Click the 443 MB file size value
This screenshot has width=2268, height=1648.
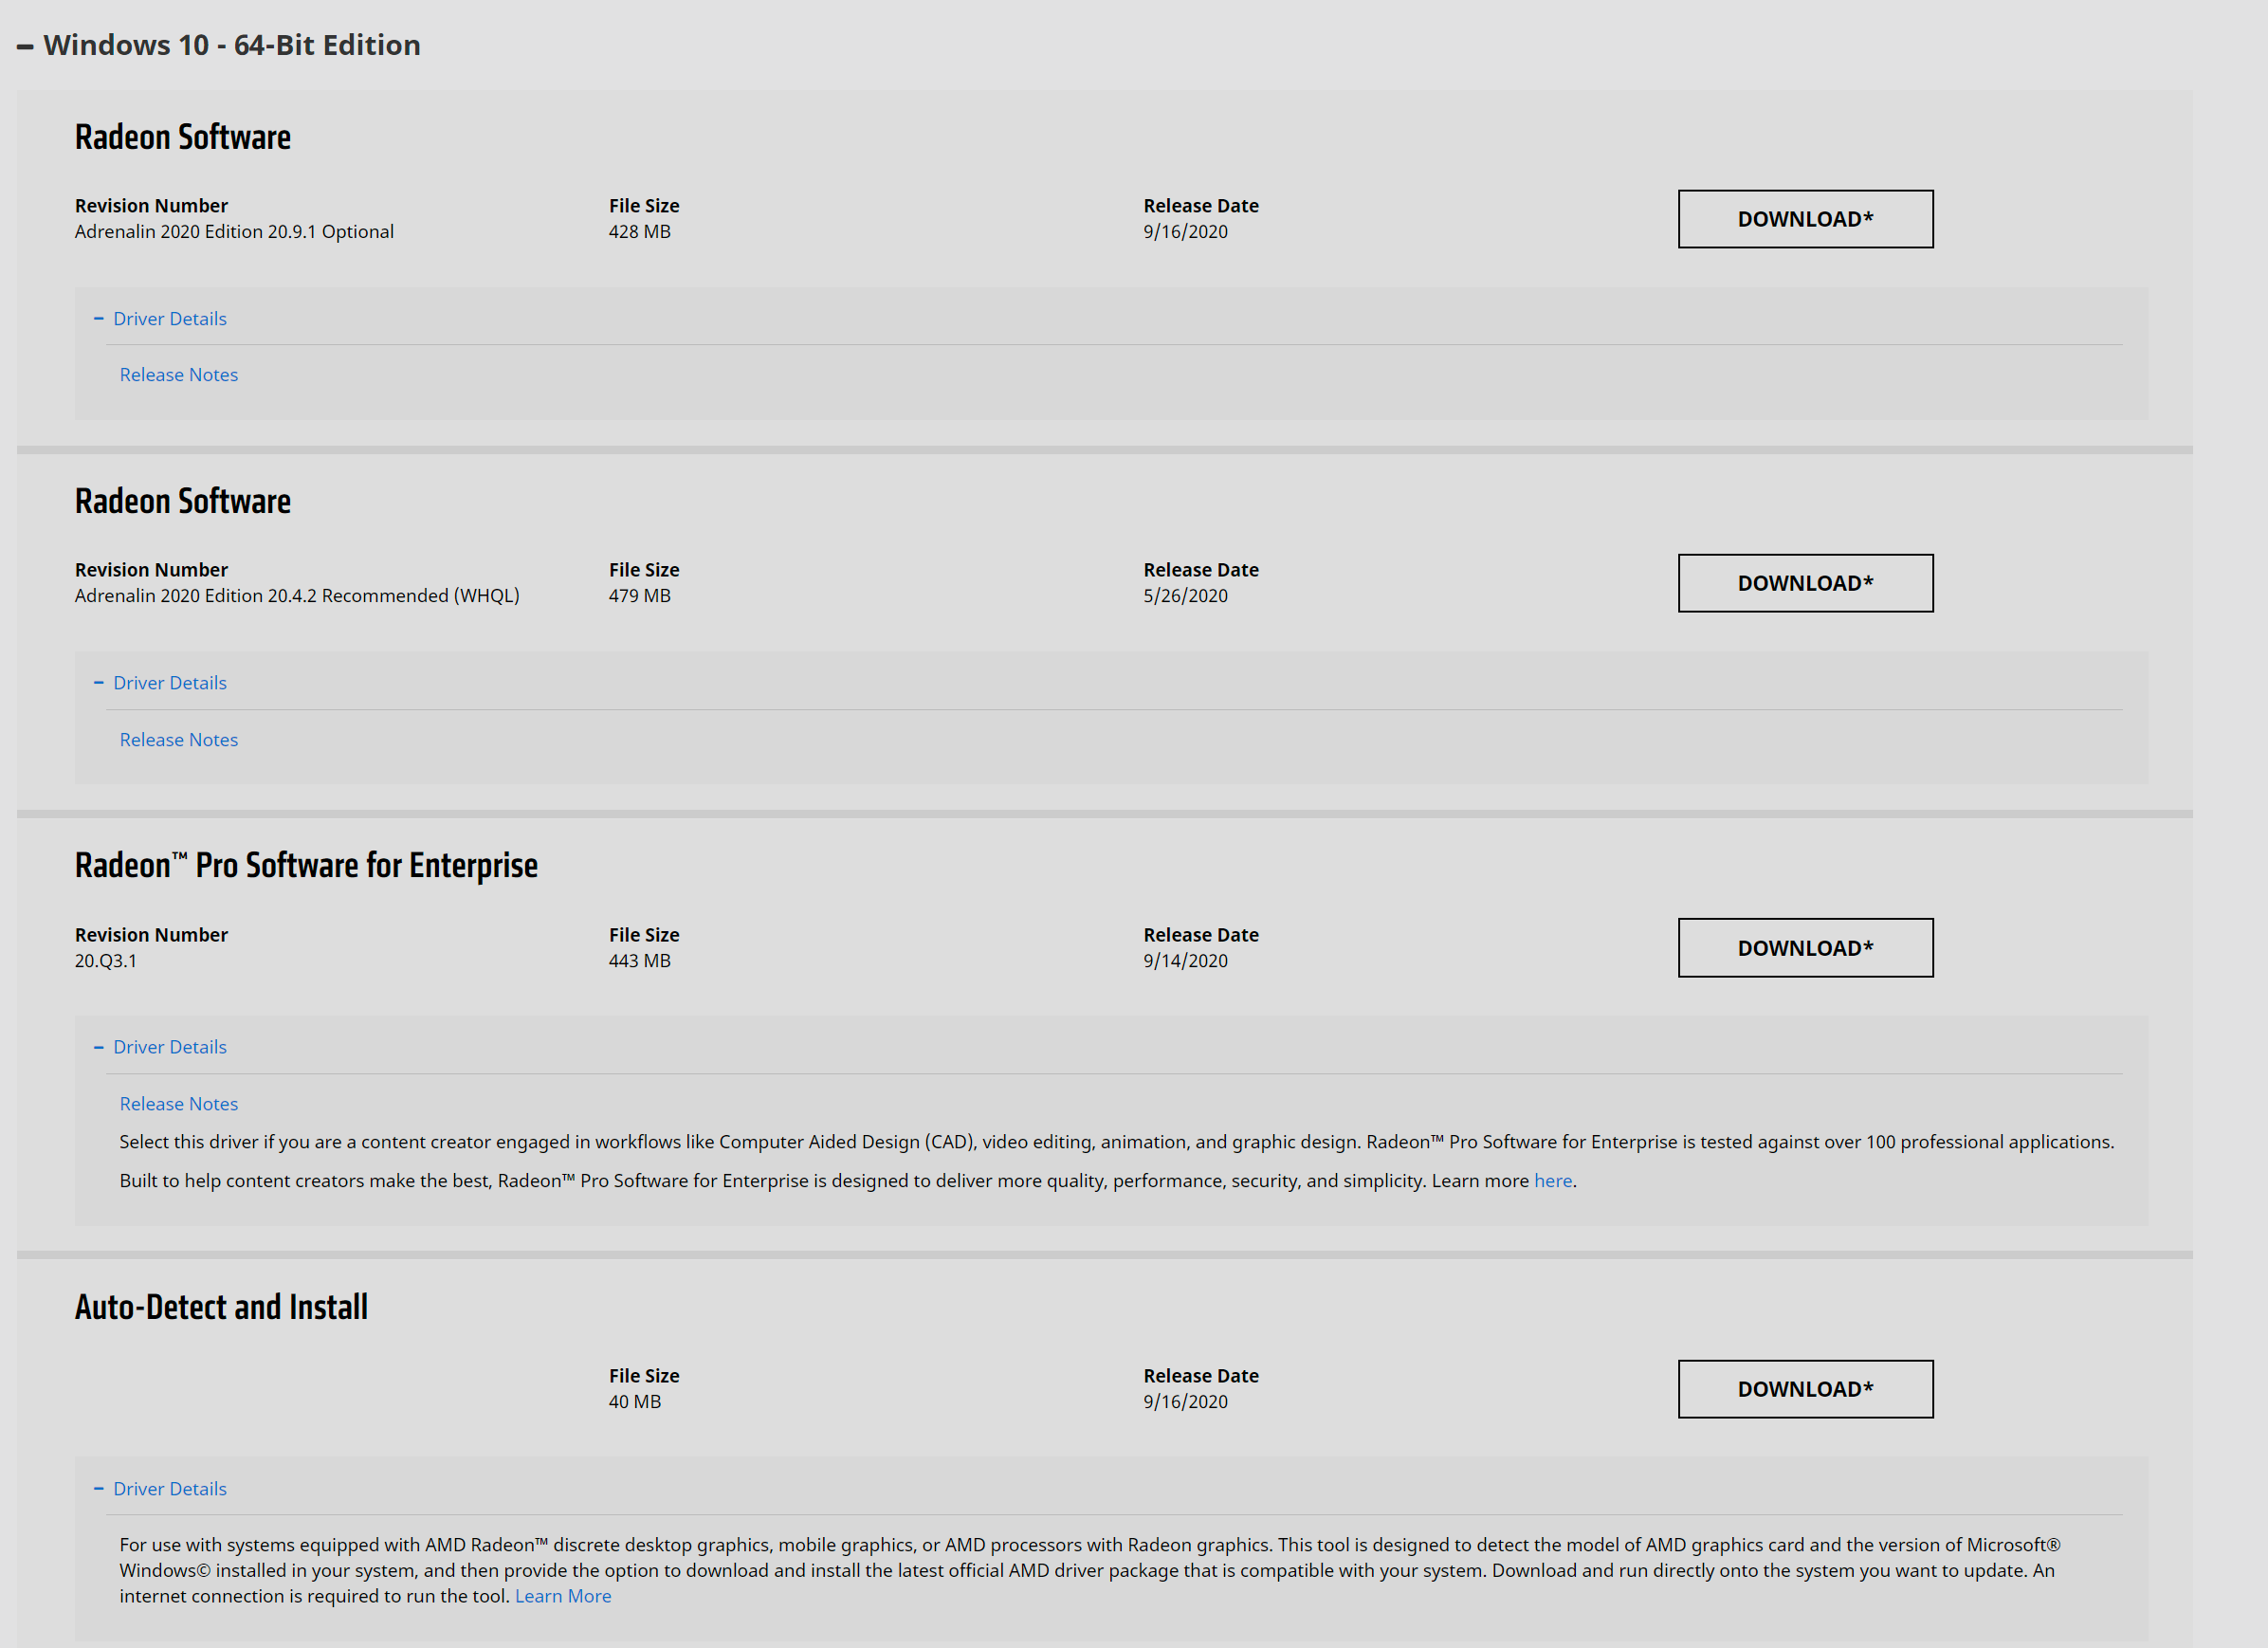(640, 961)
